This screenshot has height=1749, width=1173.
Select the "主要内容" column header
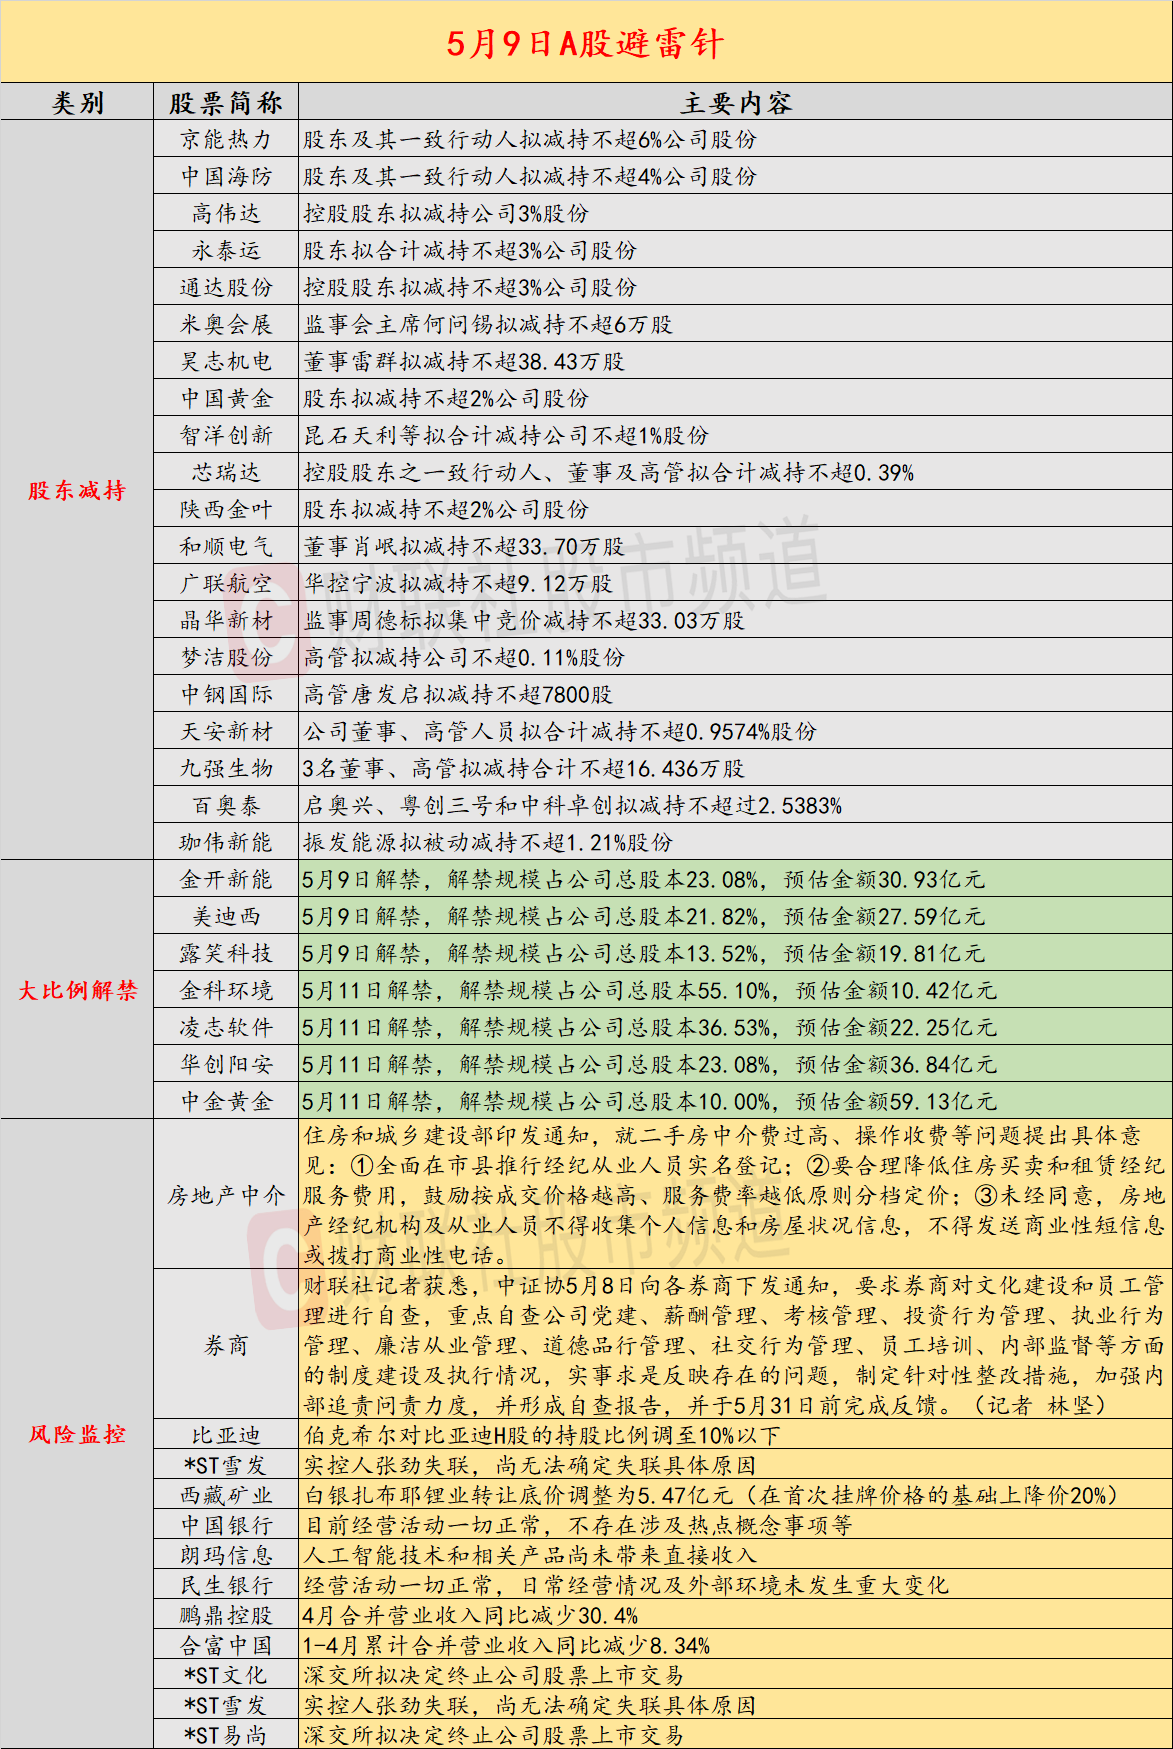pos(736,103)
